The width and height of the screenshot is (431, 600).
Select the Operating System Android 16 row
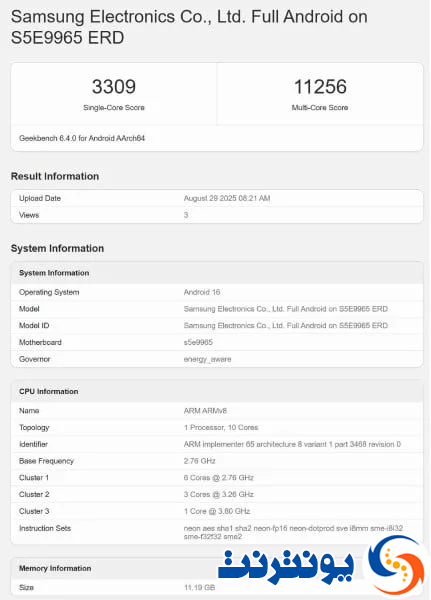[217, 292]
